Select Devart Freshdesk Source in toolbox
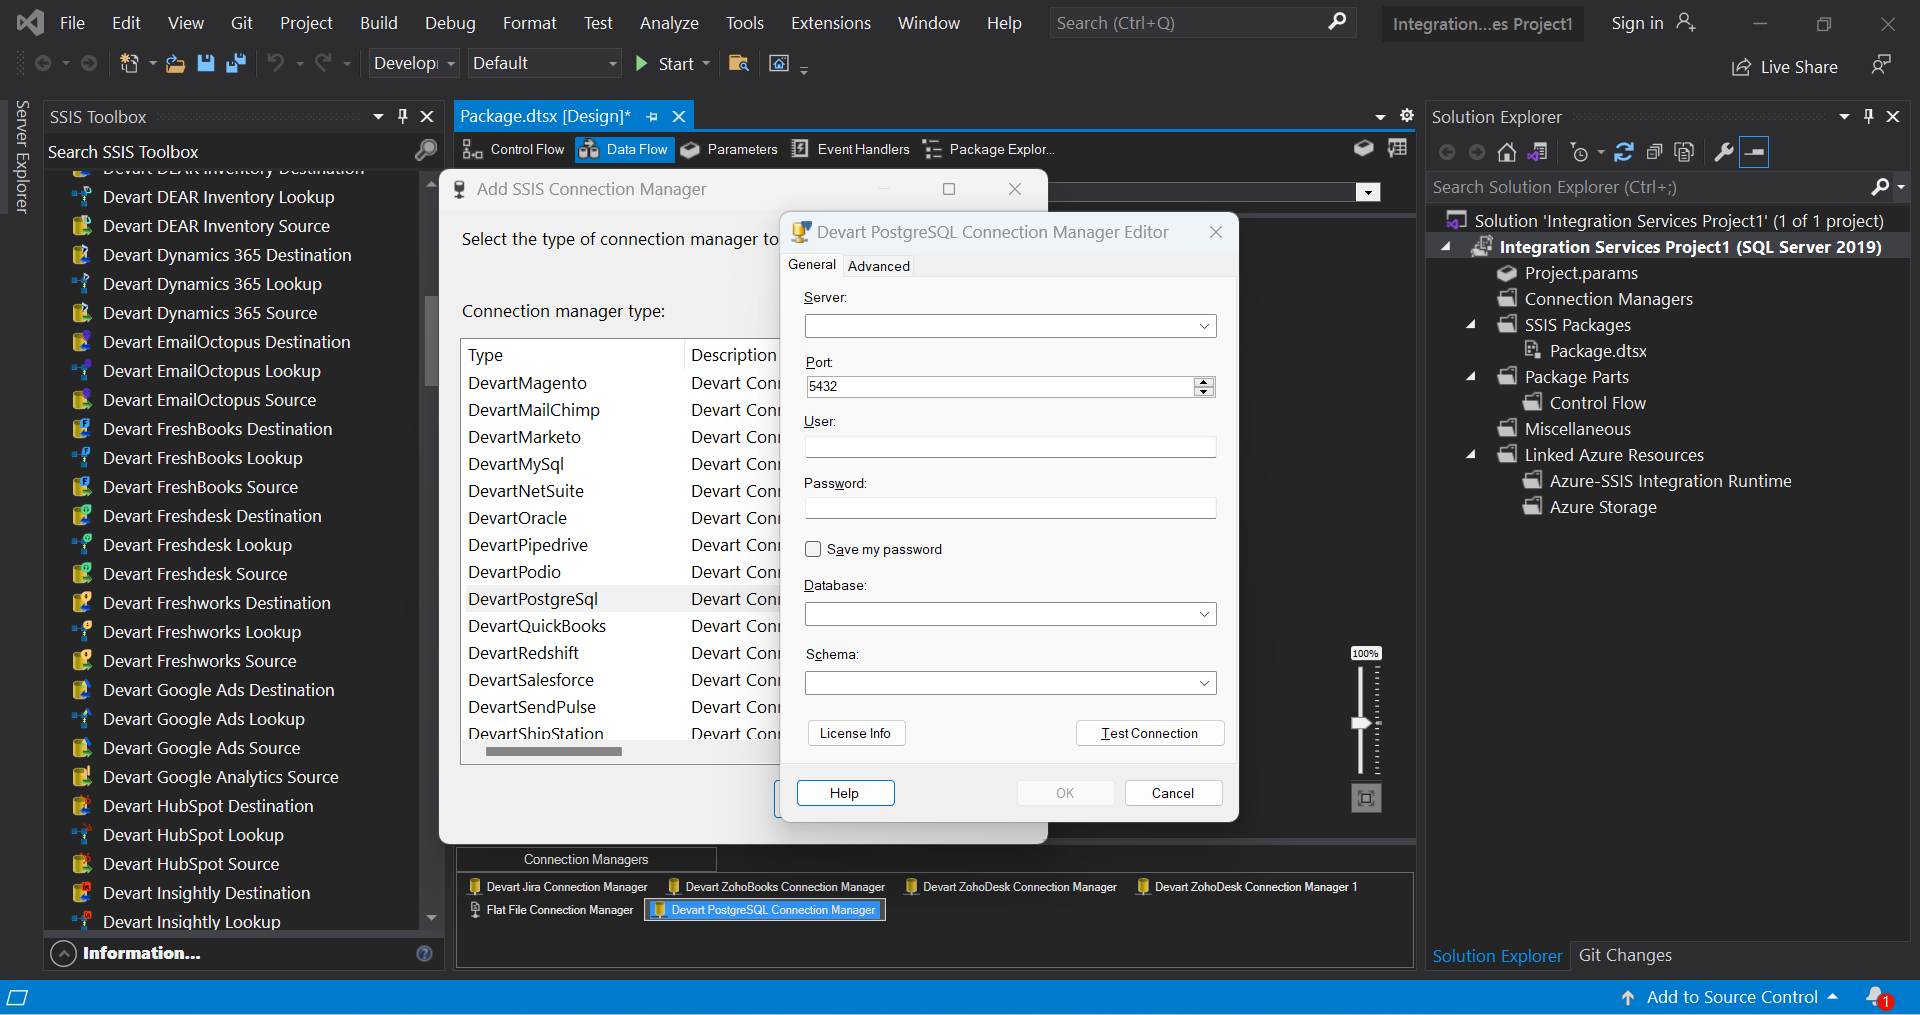1920x1015 pixels. (195, 574)
